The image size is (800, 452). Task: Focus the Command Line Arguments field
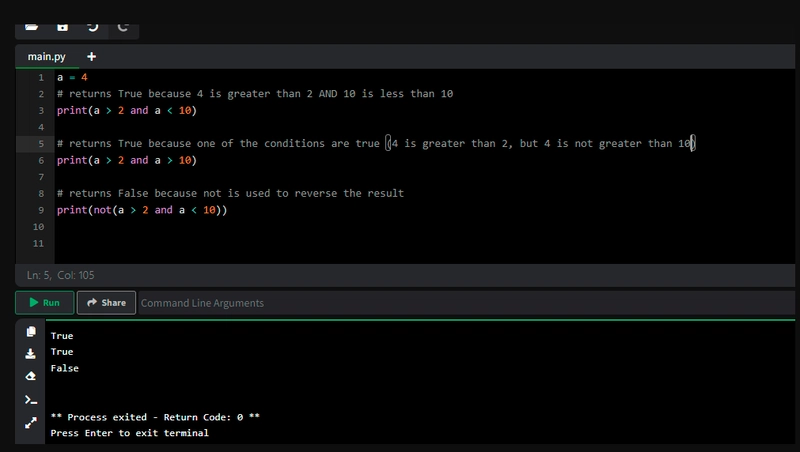[466, 303]
